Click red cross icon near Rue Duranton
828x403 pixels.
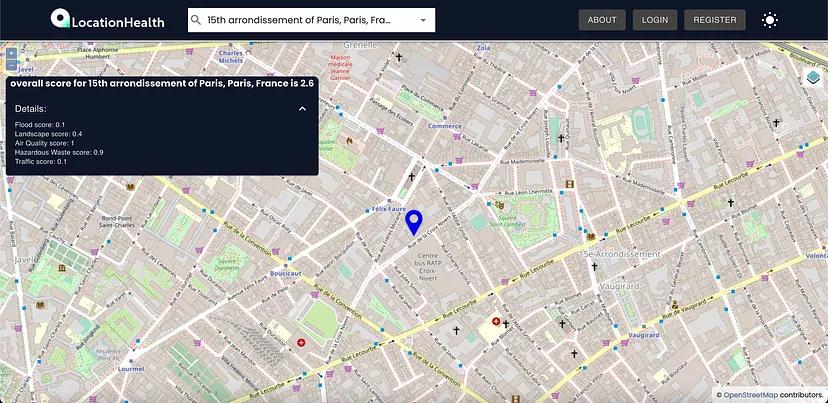pos(301,342)
